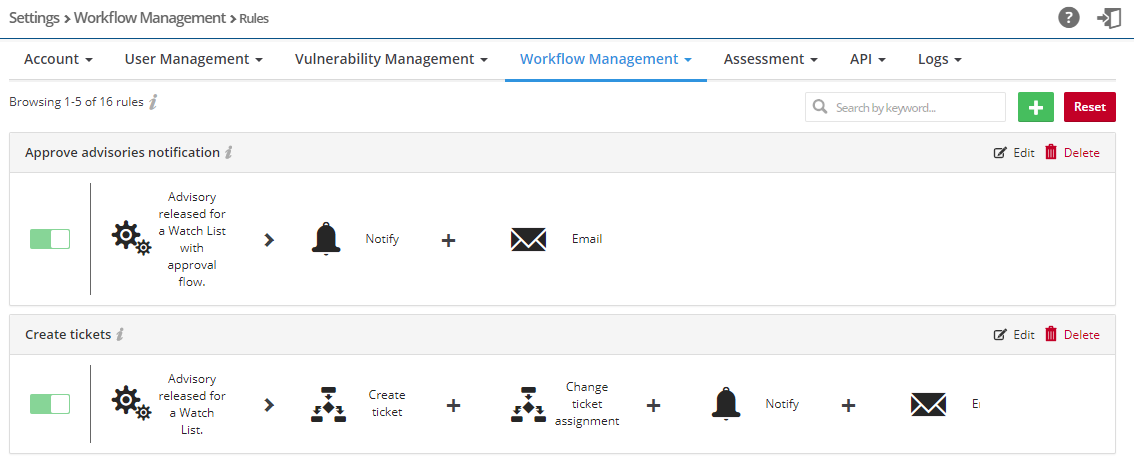Click the bell Notify icon in Approve advisories rule
The width and height of the screenshot is (1134, 458).
point(325,239)
